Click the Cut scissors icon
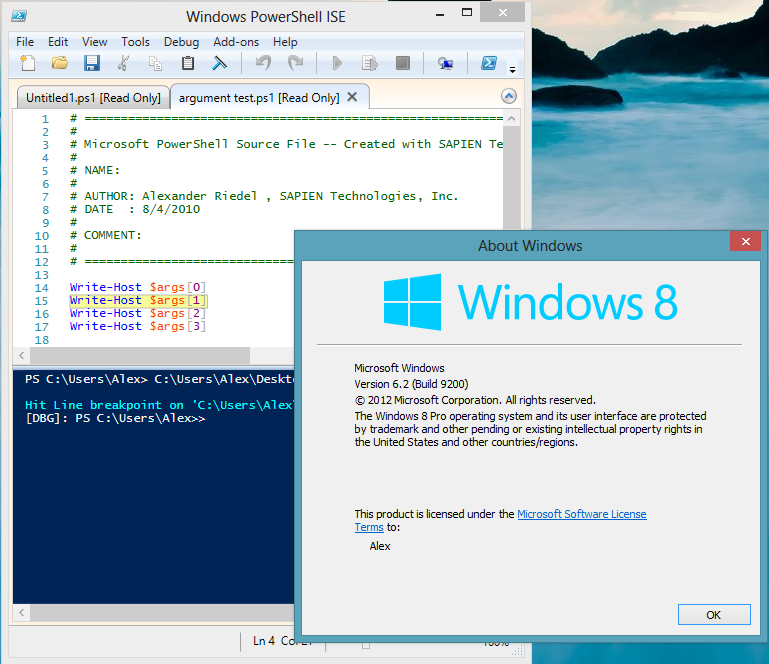 pyautogui.click(x=124, y=63)
